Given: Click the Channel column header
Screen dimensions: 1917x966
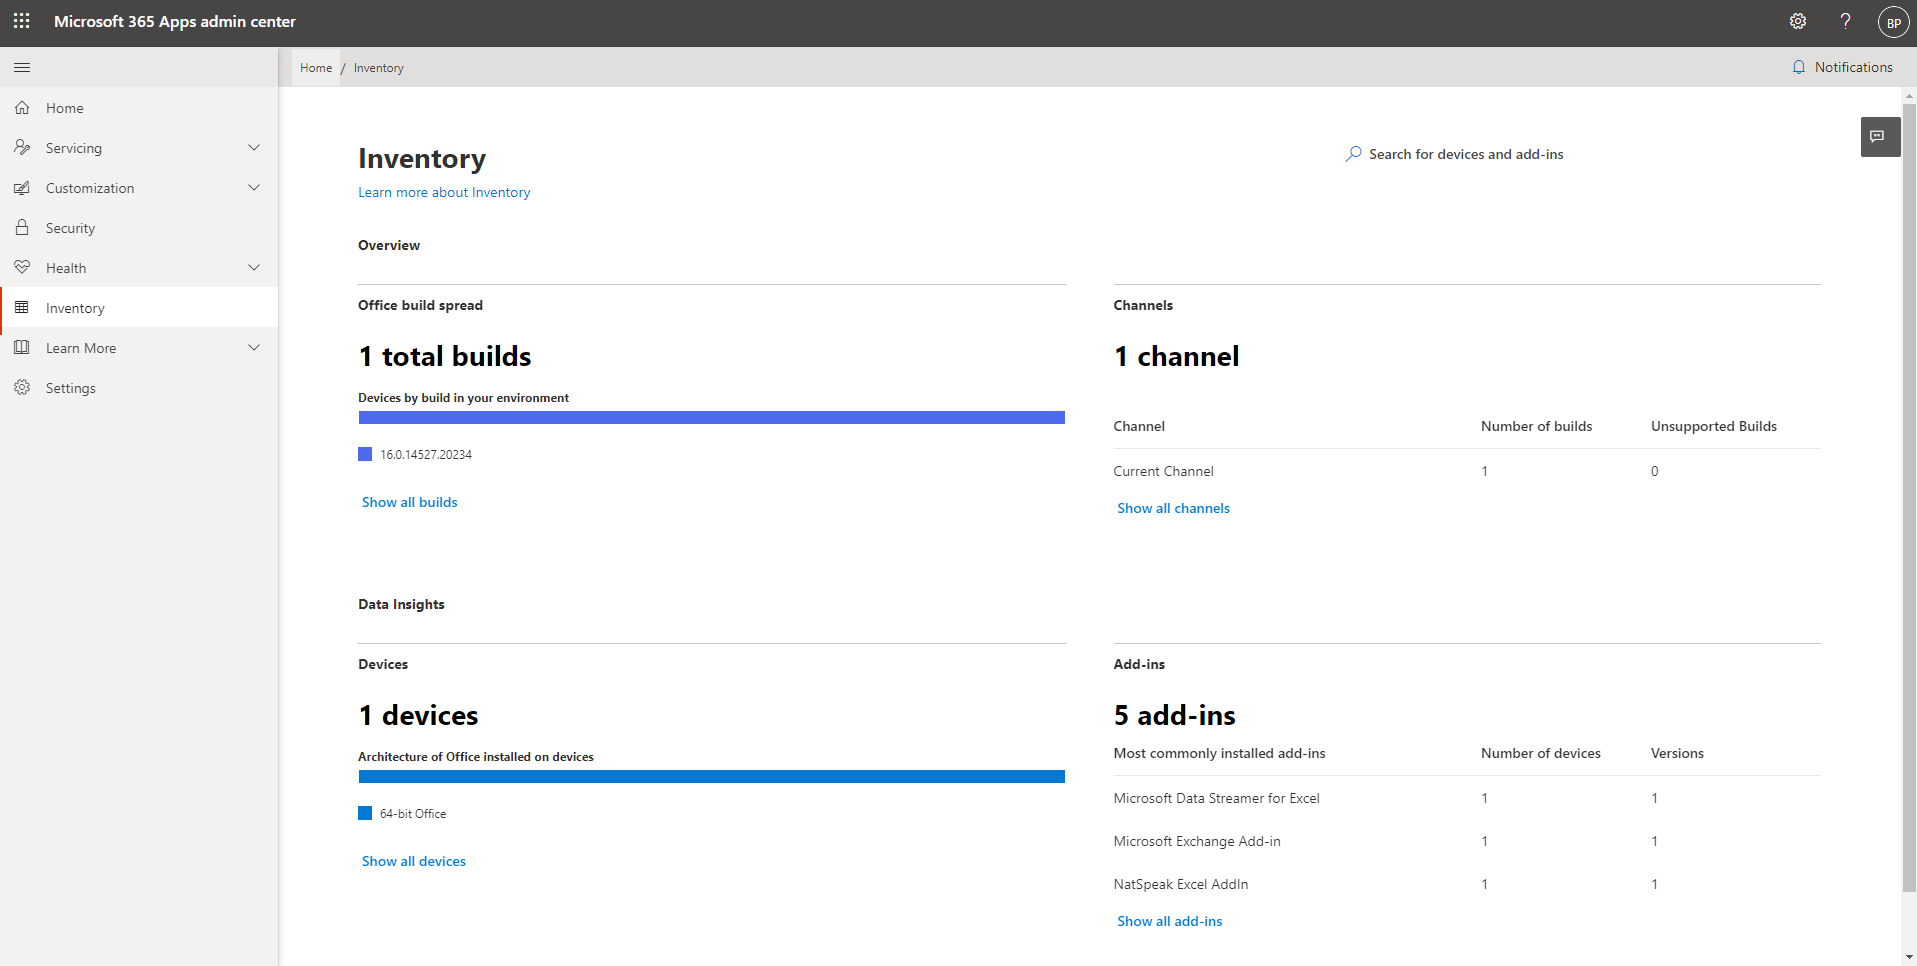Looking at the screenshot, I should pyautogui.click(x=1139, y=426).
